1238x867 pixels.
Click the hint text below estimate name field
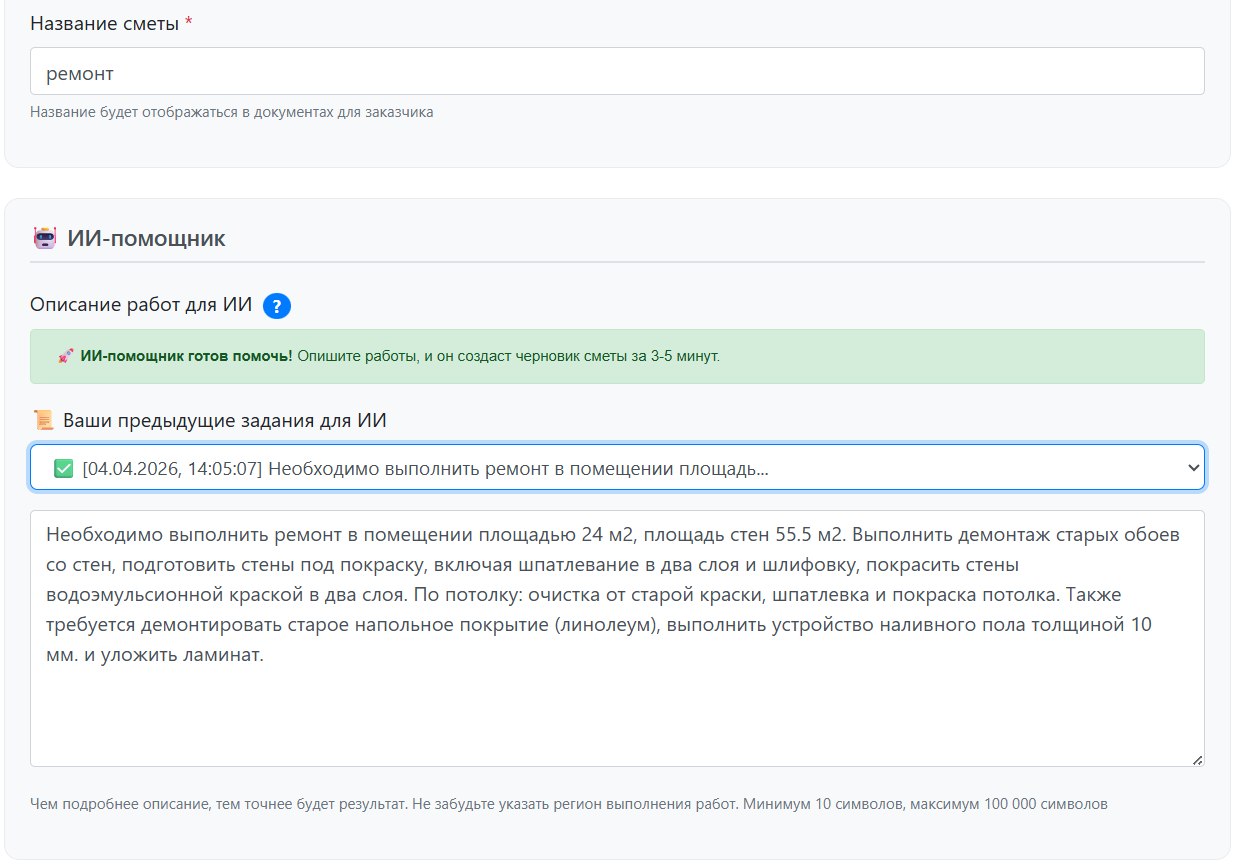231,112
